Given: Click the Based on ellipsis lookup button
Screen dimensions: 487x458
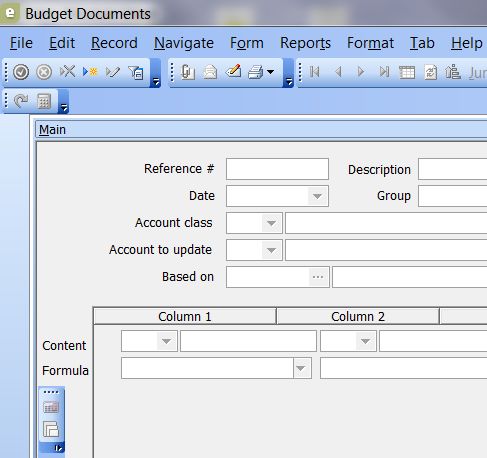Looking at the screenshot, I should 318,277.
